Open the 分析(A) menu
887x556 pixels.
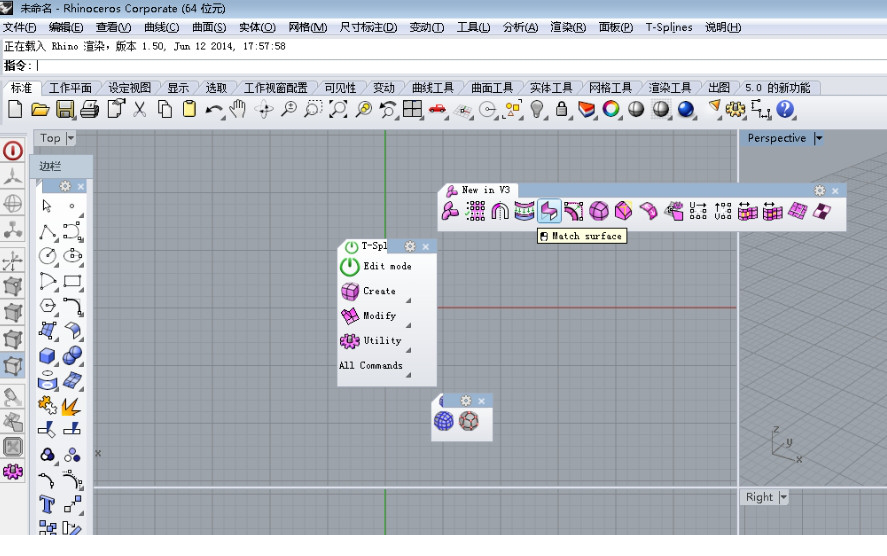pos(520,27)
